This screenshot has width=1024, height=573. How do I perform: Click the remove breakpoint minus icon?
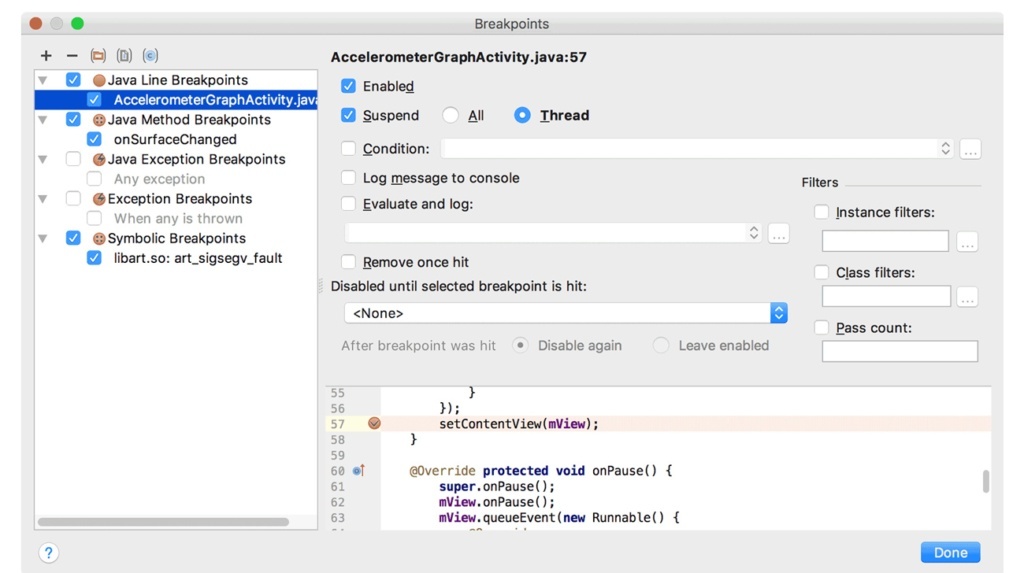coord(72,56)
